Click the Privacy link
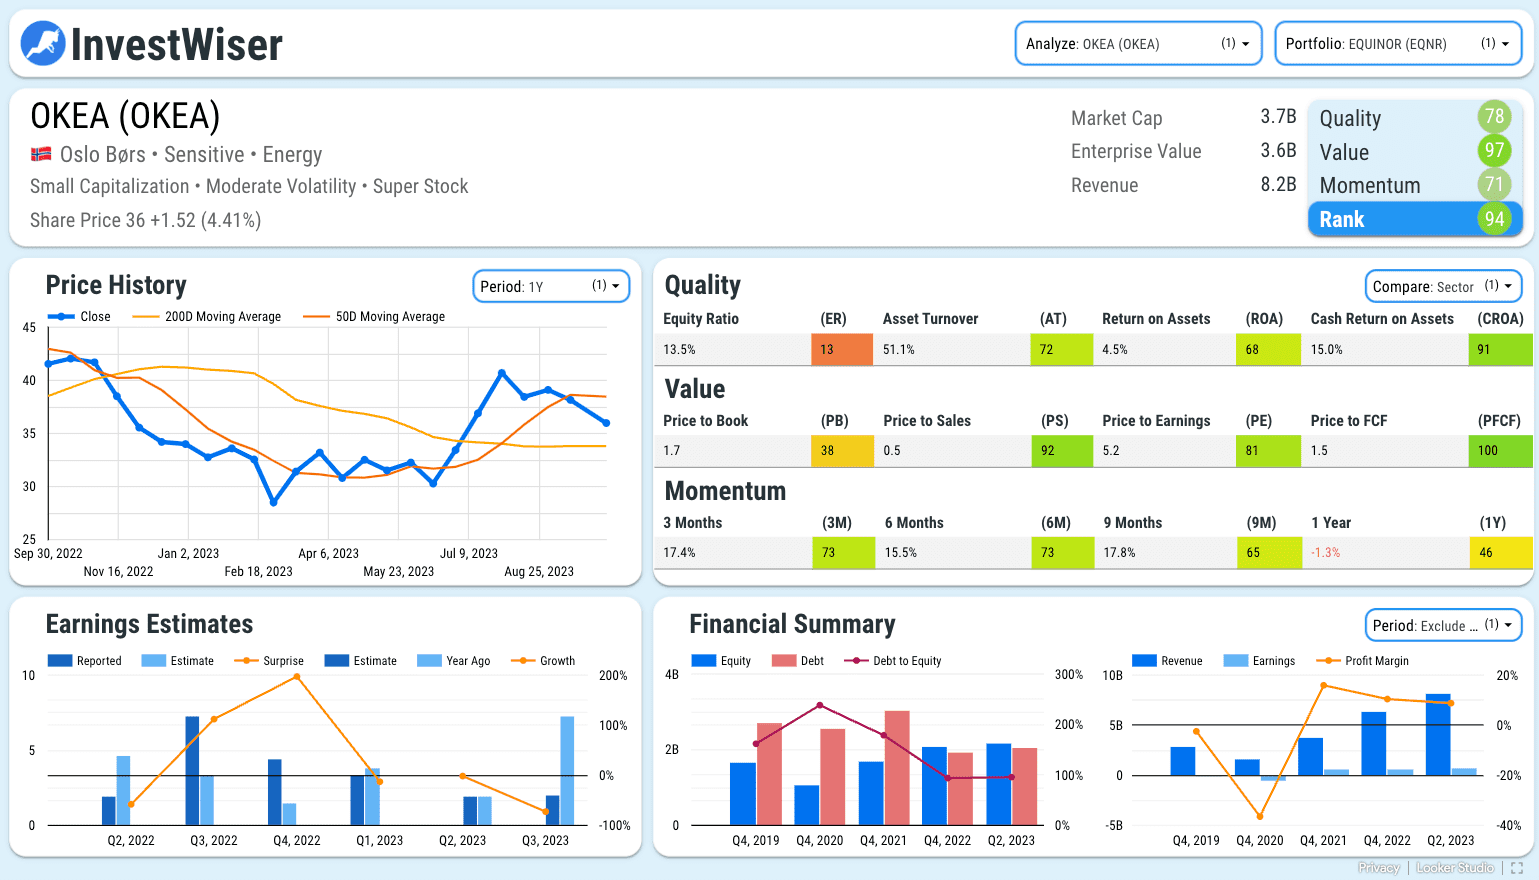This screenshot has height=880, width=1539. tap(1379, 868)
